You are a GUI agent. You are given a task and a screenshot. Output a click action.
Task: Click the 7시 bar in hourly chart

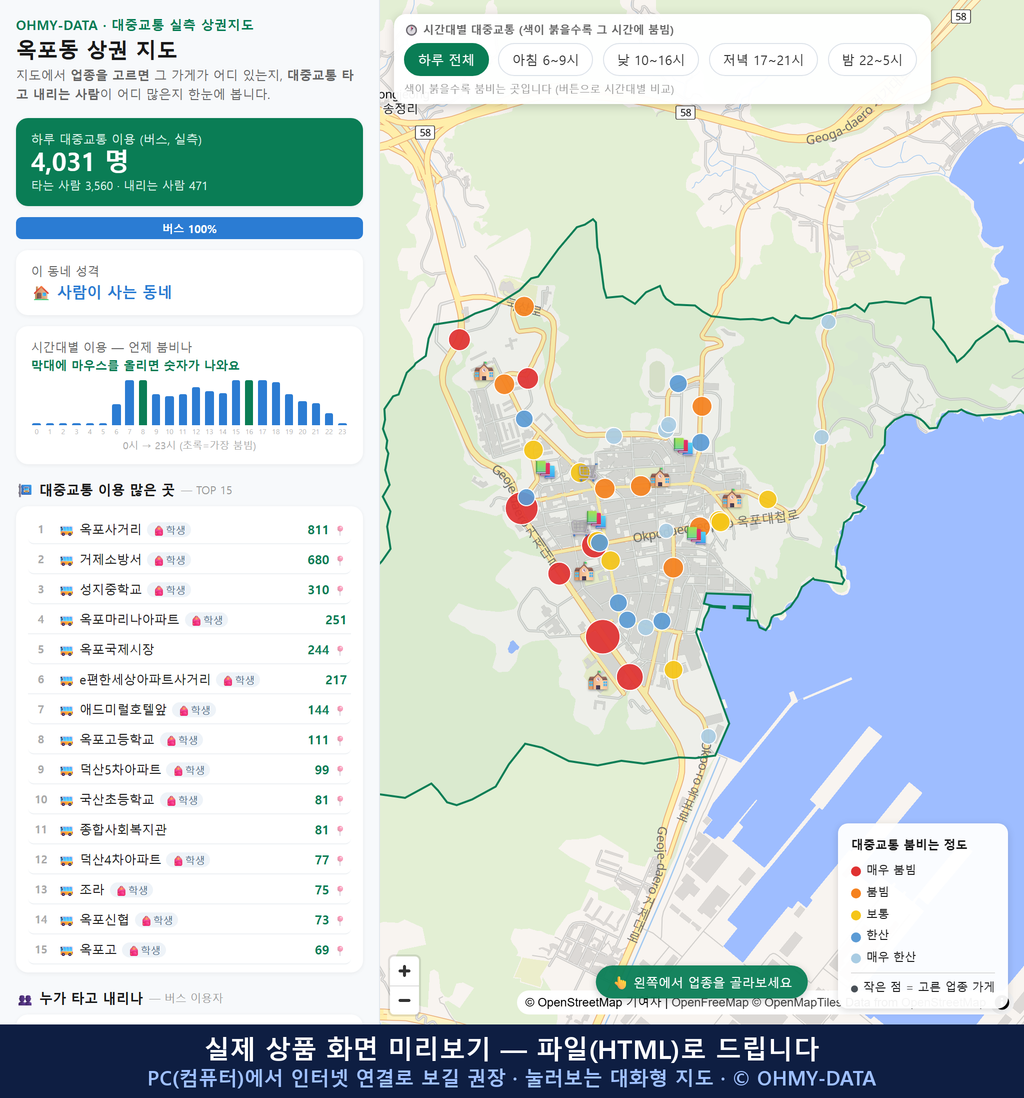(130, 403)
